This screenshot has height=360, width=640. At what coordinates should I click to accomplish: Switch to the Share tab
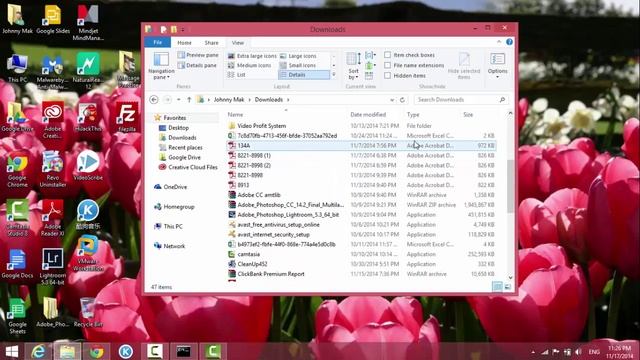211,42
